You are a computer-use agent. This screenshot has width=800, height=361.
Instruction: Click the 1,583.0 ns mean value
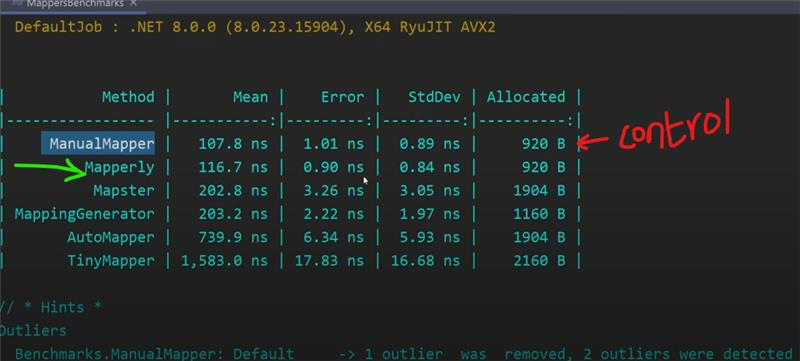(224, 261)
